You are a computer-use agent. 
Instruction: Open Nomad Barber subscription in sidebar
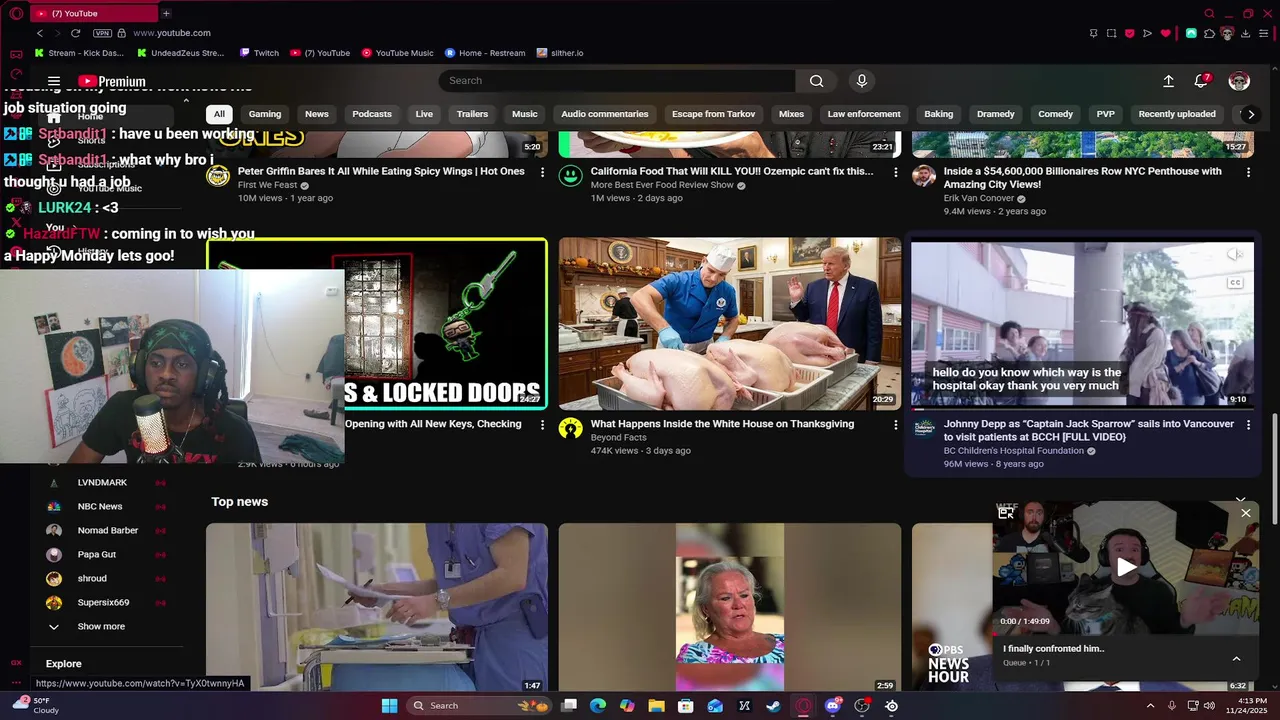(x=108, y=531)
